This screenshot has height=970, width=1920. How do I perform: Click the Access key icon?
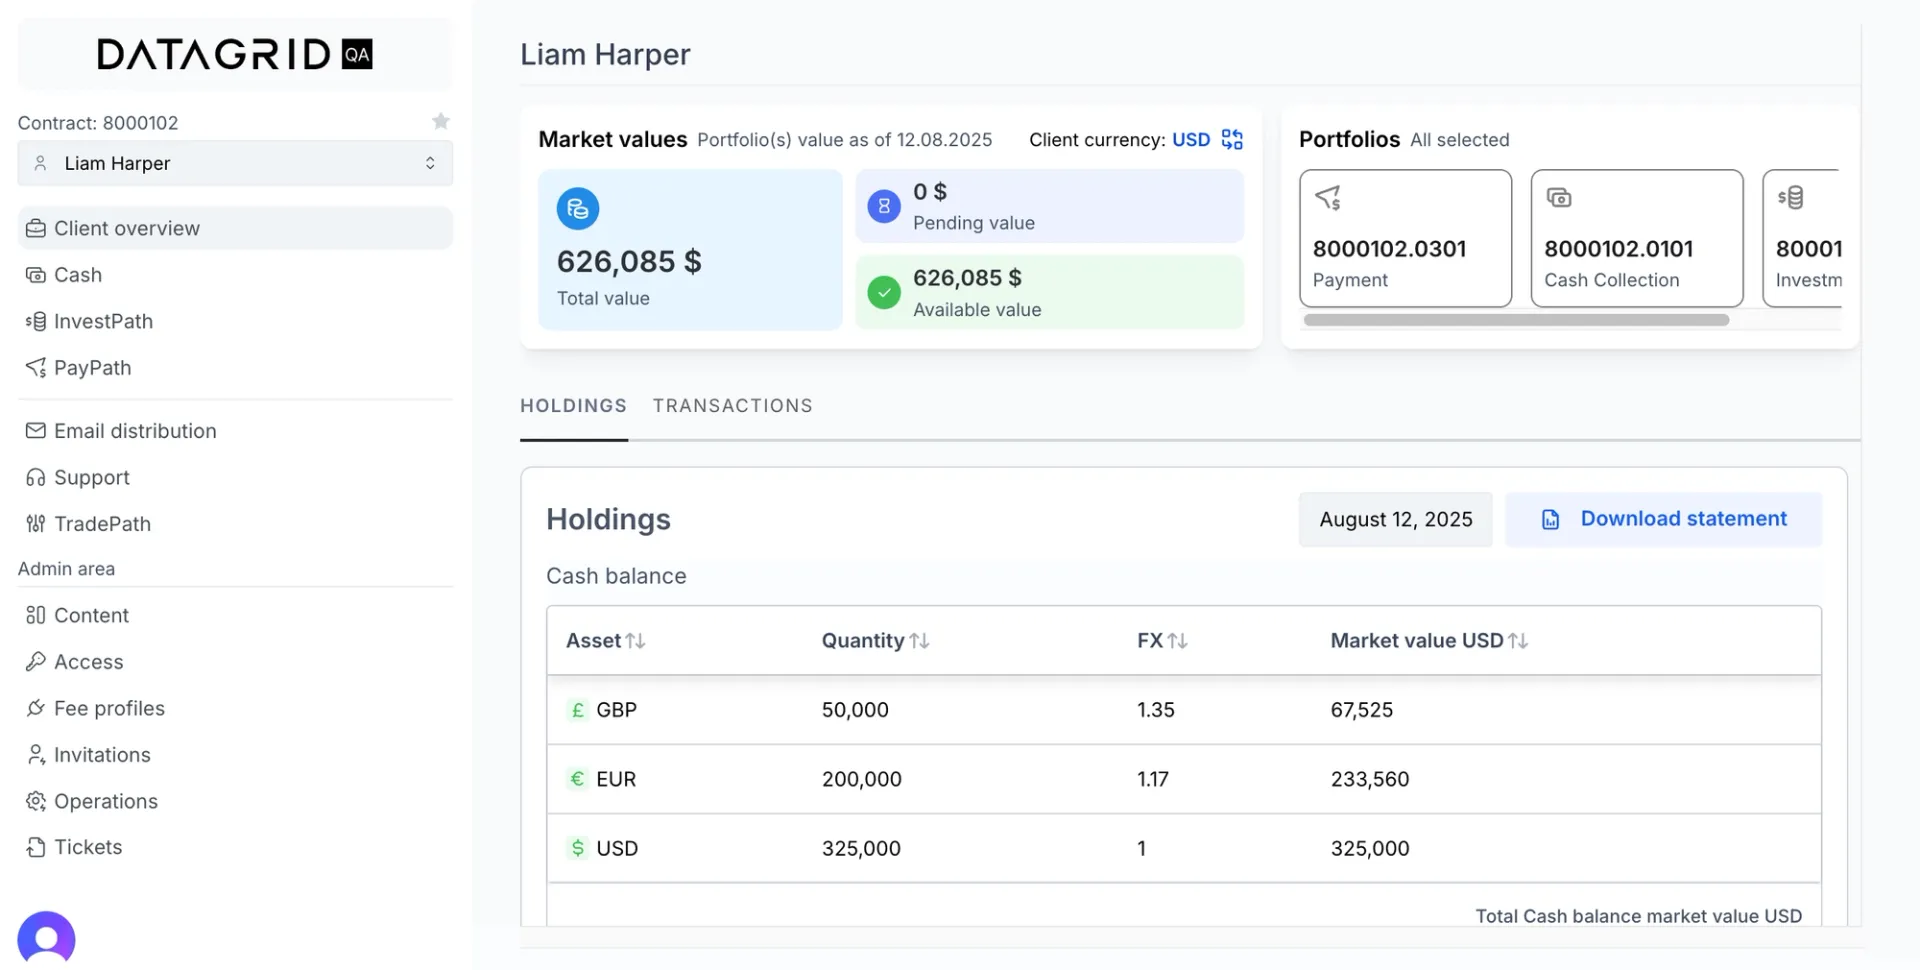(x=36, y=662)
